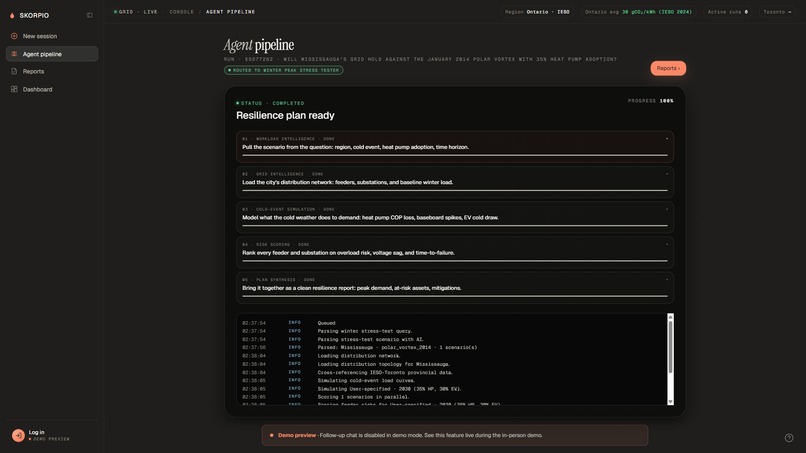Click the Plan Synthesis progress bar
The width and height of the screenshot is (806, 453).
[455, 296]
